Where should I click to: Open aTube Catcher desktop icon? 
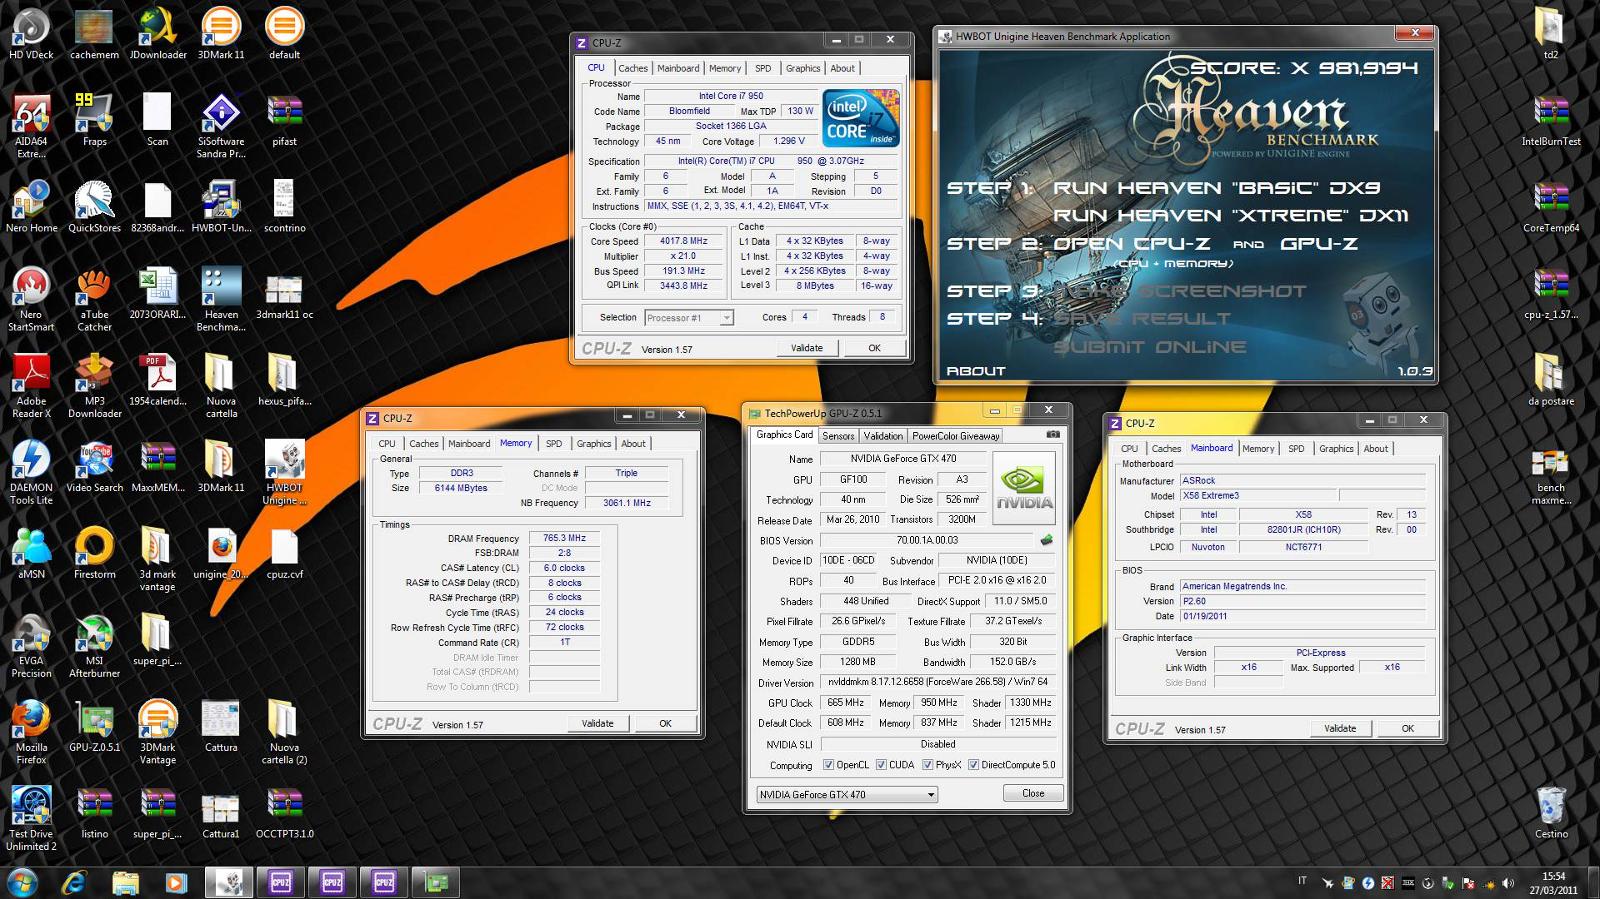94,298
